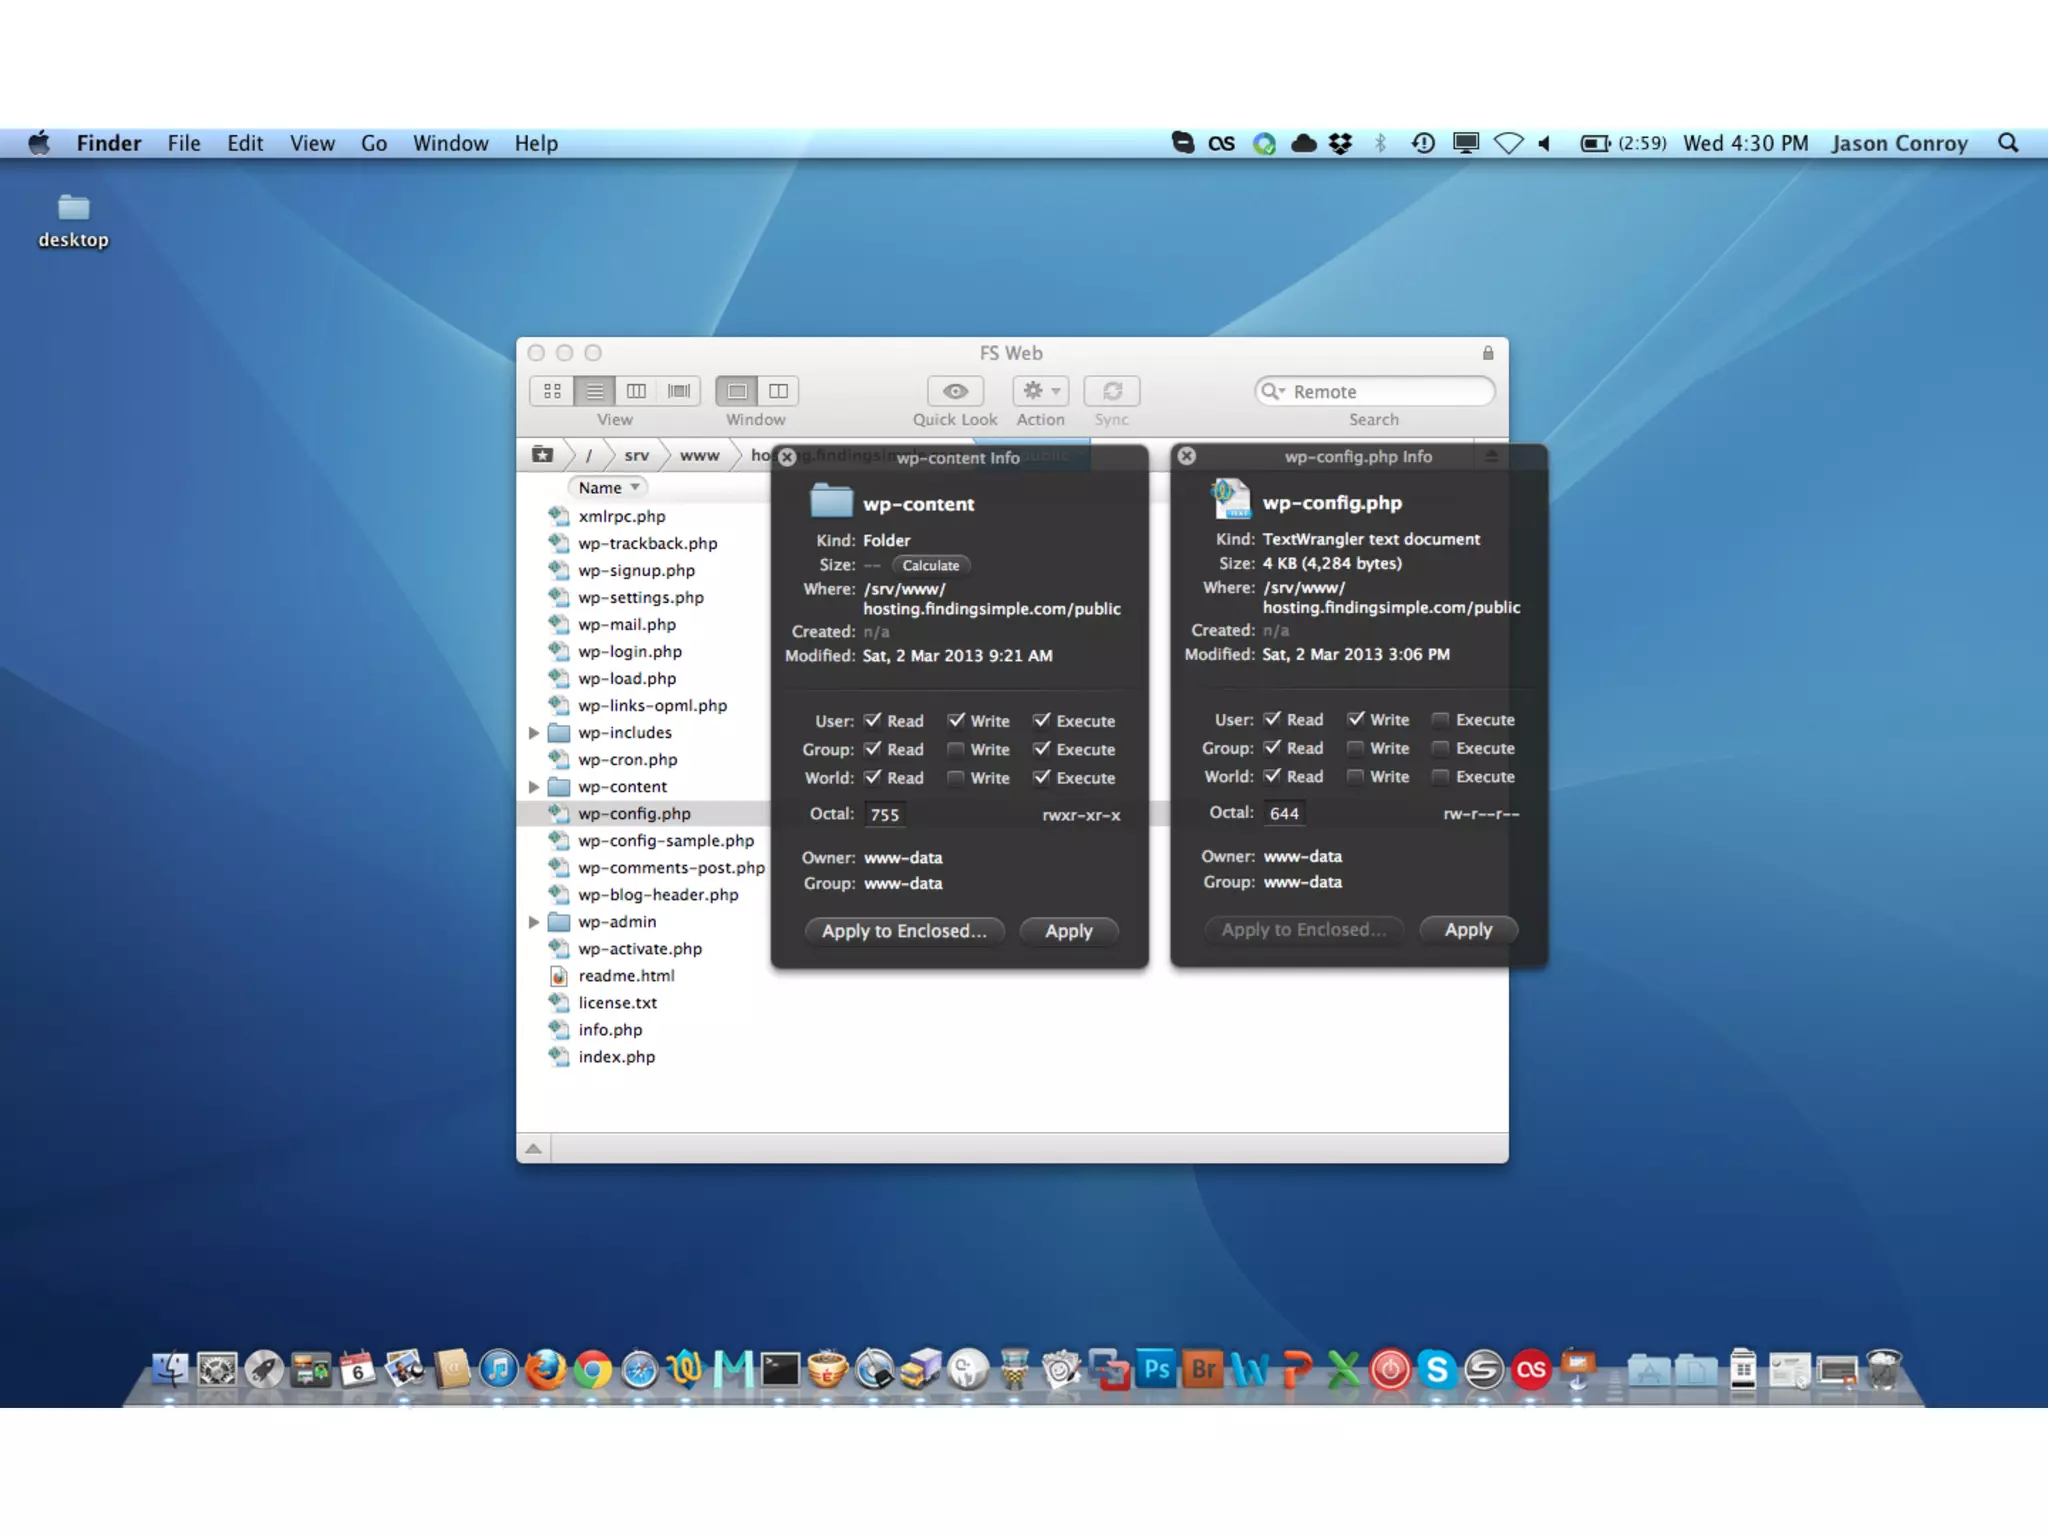
Task: Click the Sync toolbar icon
Action: pyautogui.click(x=1111, y=391)
